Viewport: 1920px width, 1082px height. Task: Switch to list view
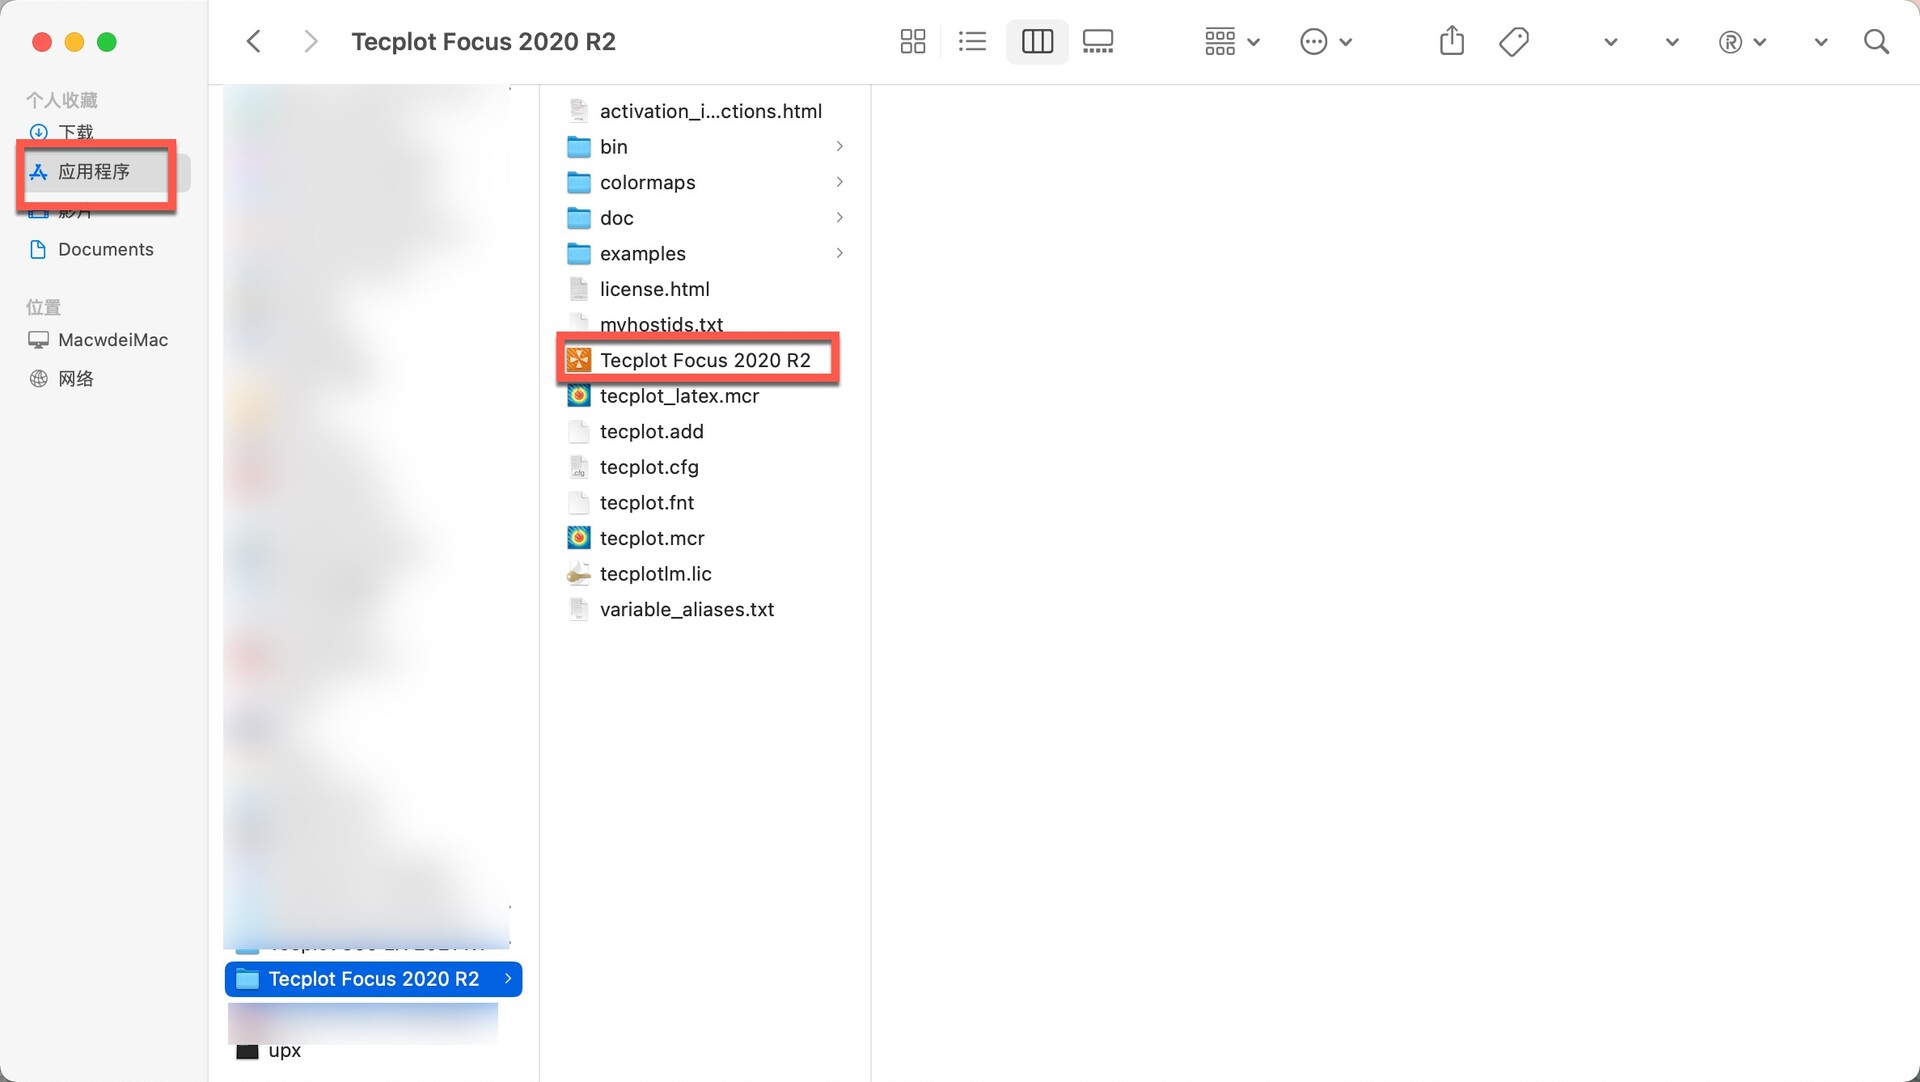[971, 41]
